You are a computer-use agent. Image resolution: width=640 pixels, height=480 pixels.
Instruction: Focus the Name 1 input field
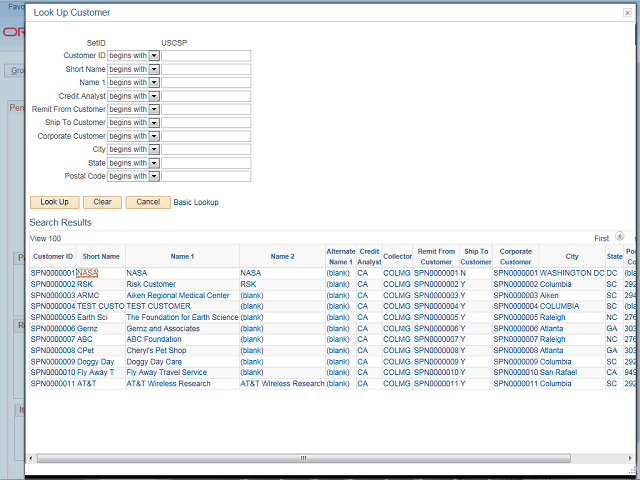[206, 82]
